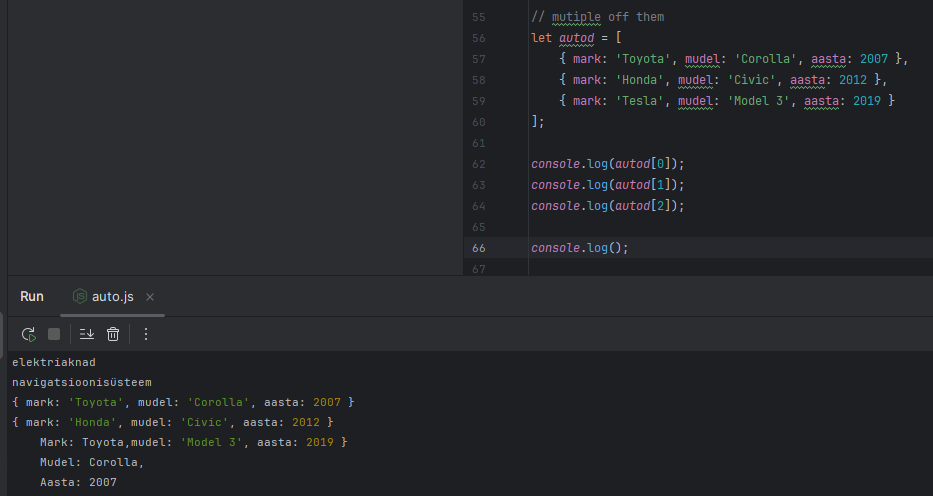Click 'elektriaknad' output line in console
This screenshot has height=496, width=933.
(54, 362)
